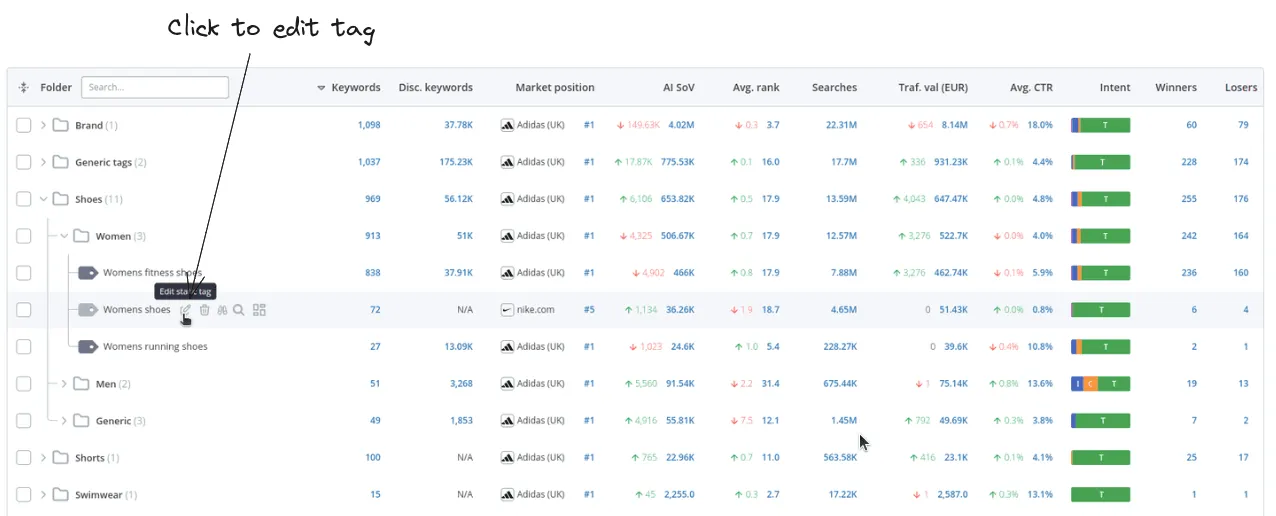Image resolution: width=1276 pixels, height=516 pixels.
Task: Check the Swimwear folder checkbox
Action: coord(24,495)
